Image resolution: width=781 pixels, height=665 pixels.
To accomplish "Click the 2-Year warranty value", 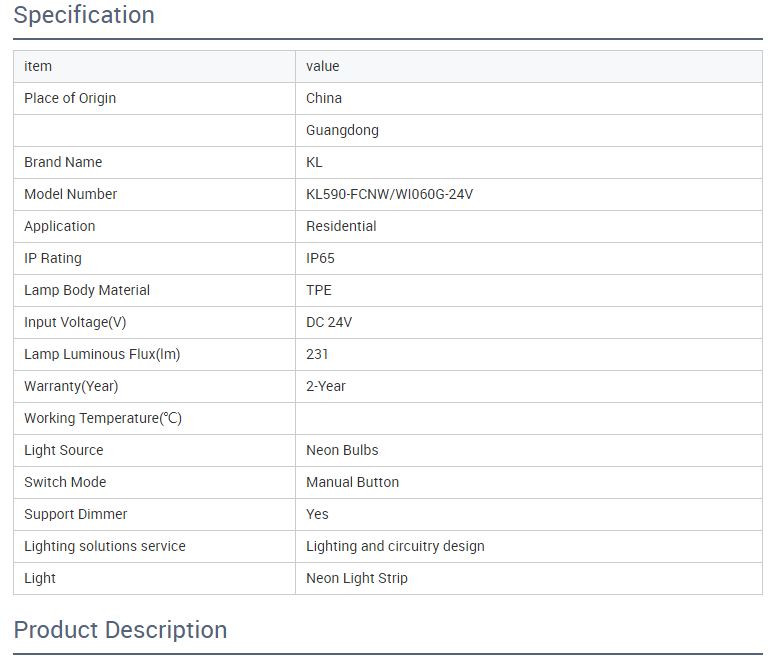I will pyautogui.click(x=326, y=386).
